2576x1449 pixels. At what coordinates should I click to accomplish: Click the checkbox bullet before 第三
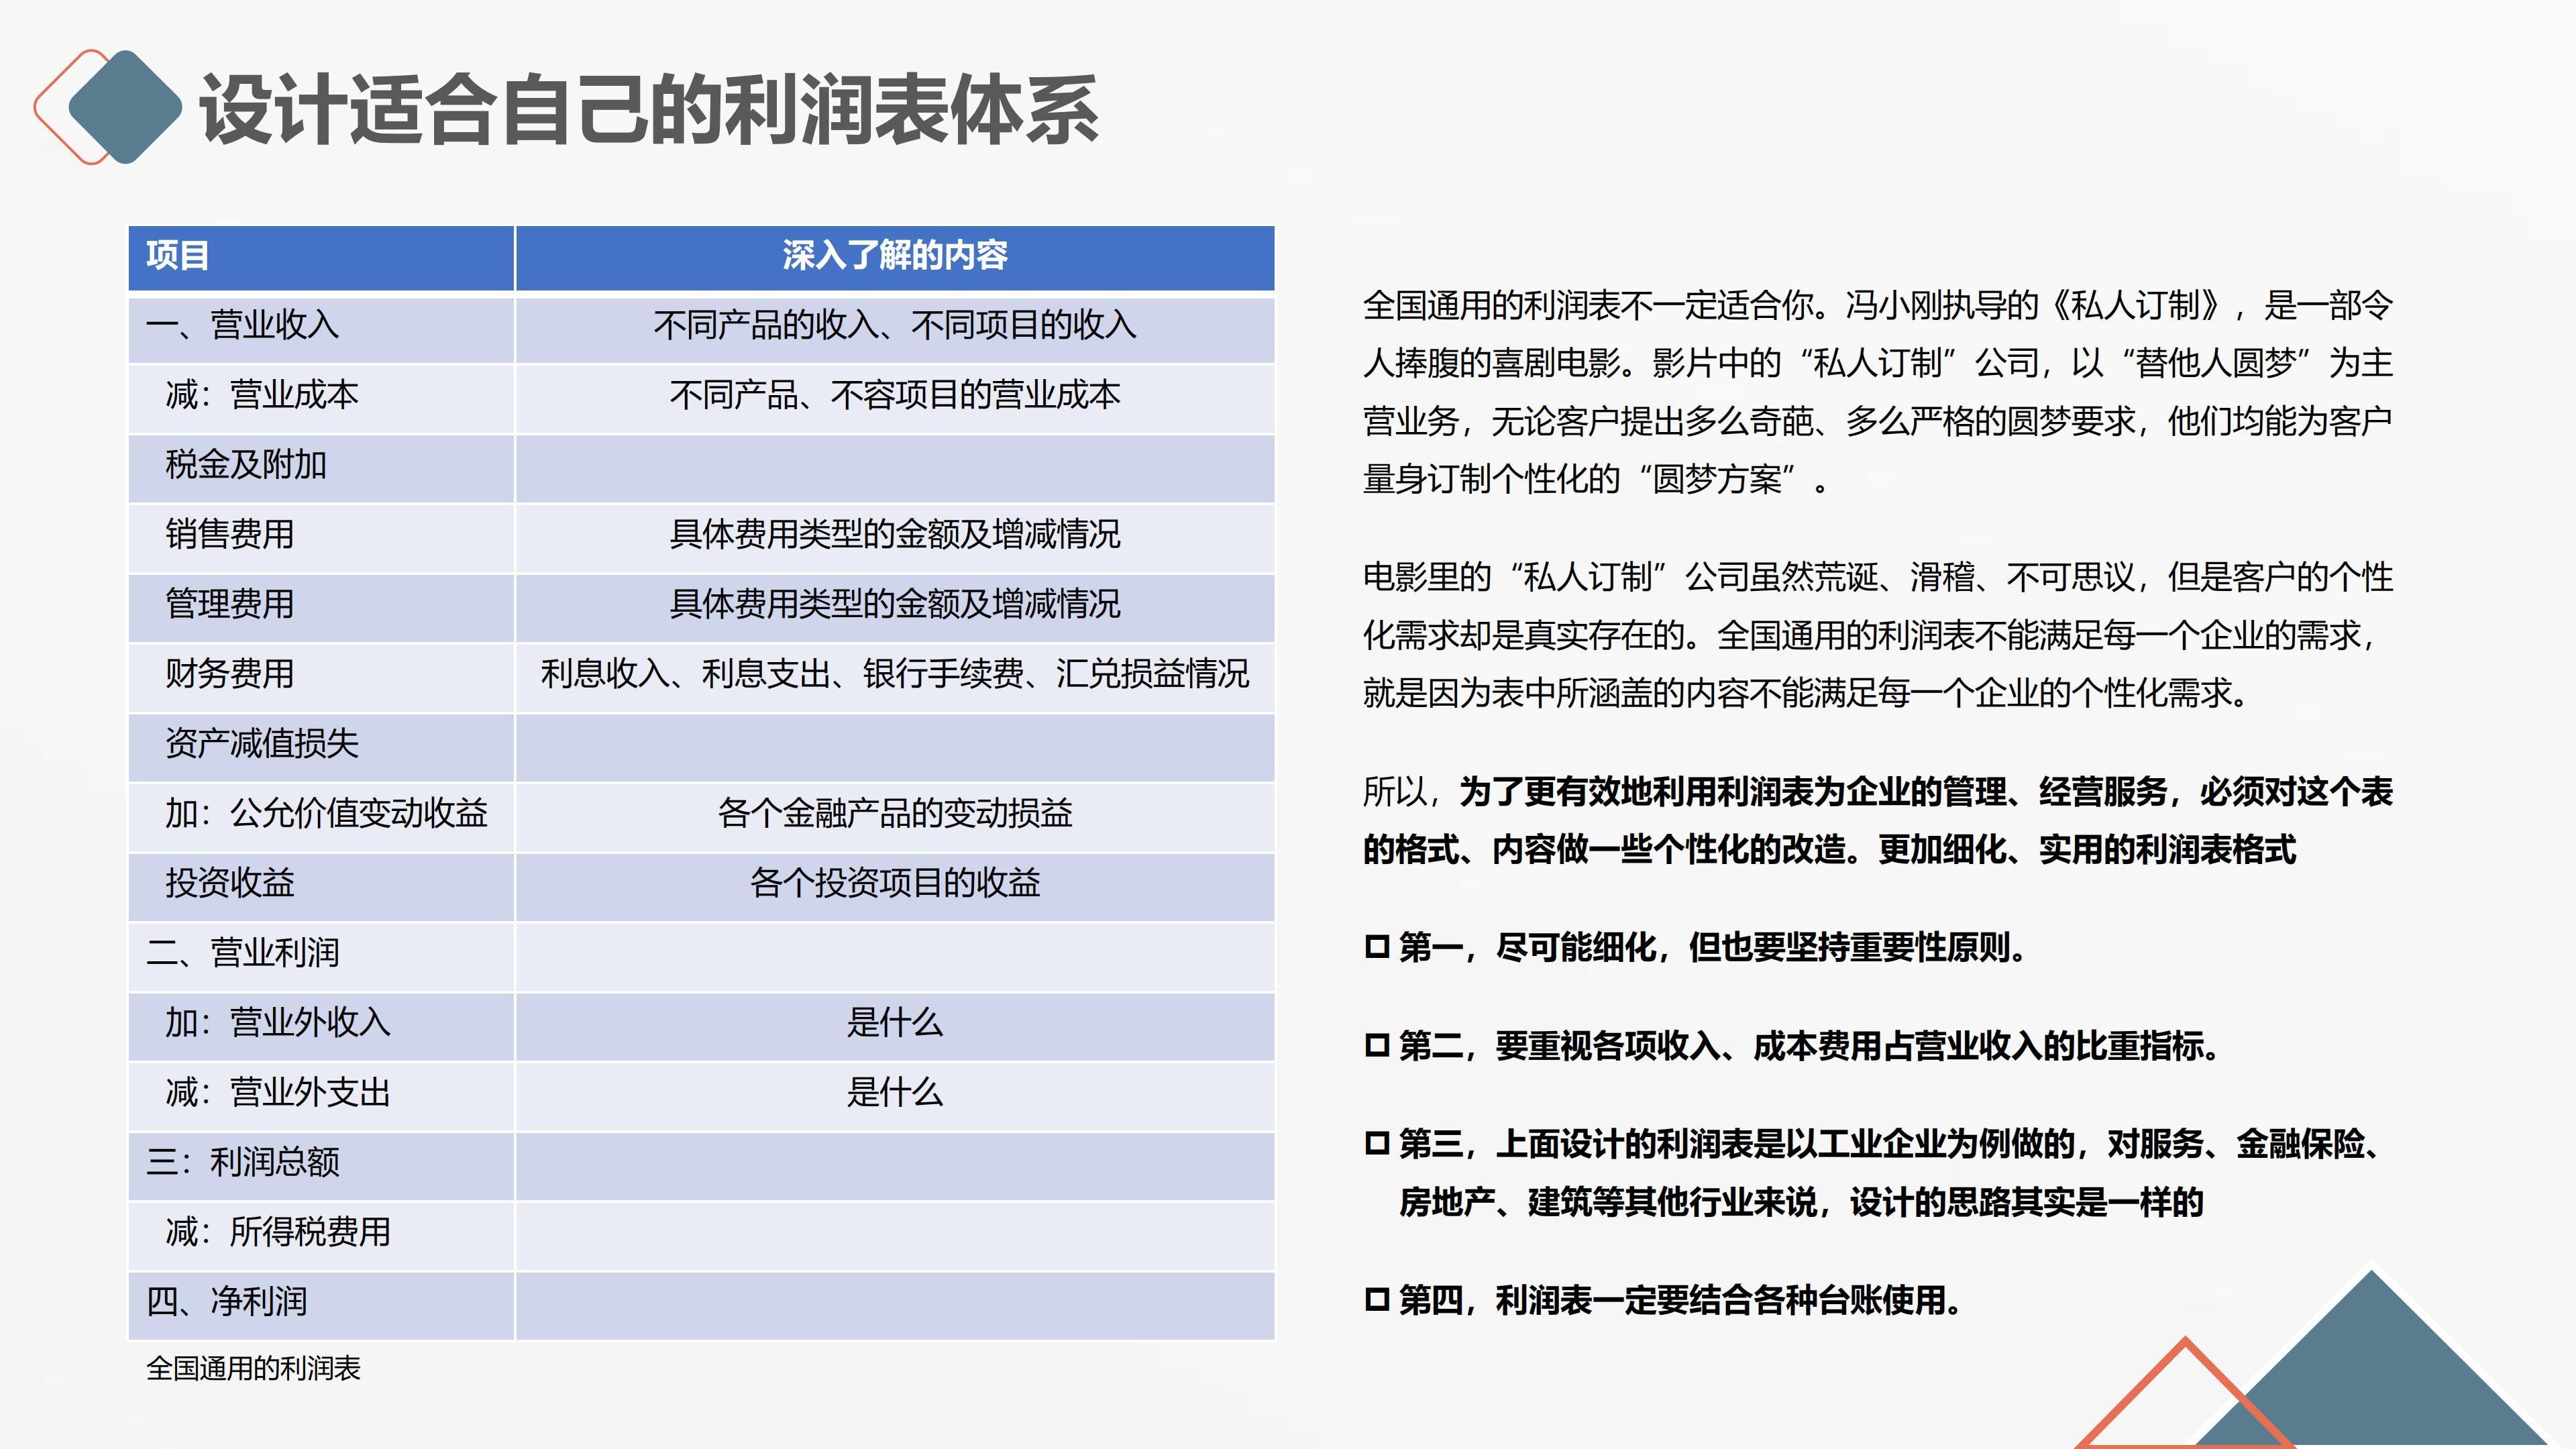coord(1377,1143)
